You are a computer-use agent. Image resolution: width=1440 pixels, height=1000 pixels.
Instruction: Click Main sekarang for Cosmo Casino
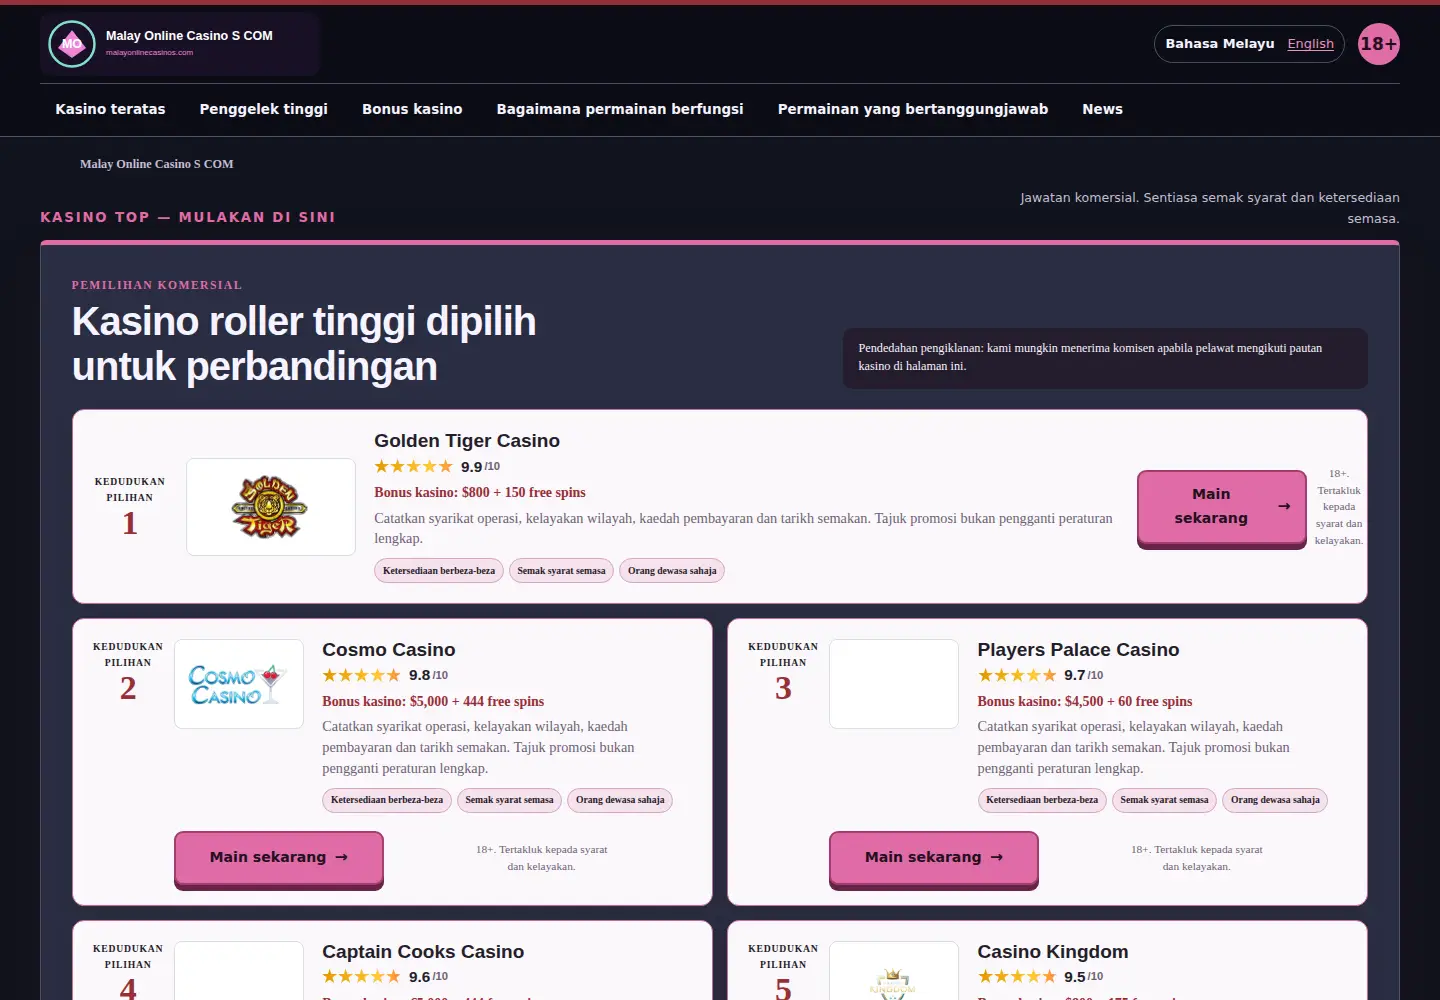coord(279,857)
